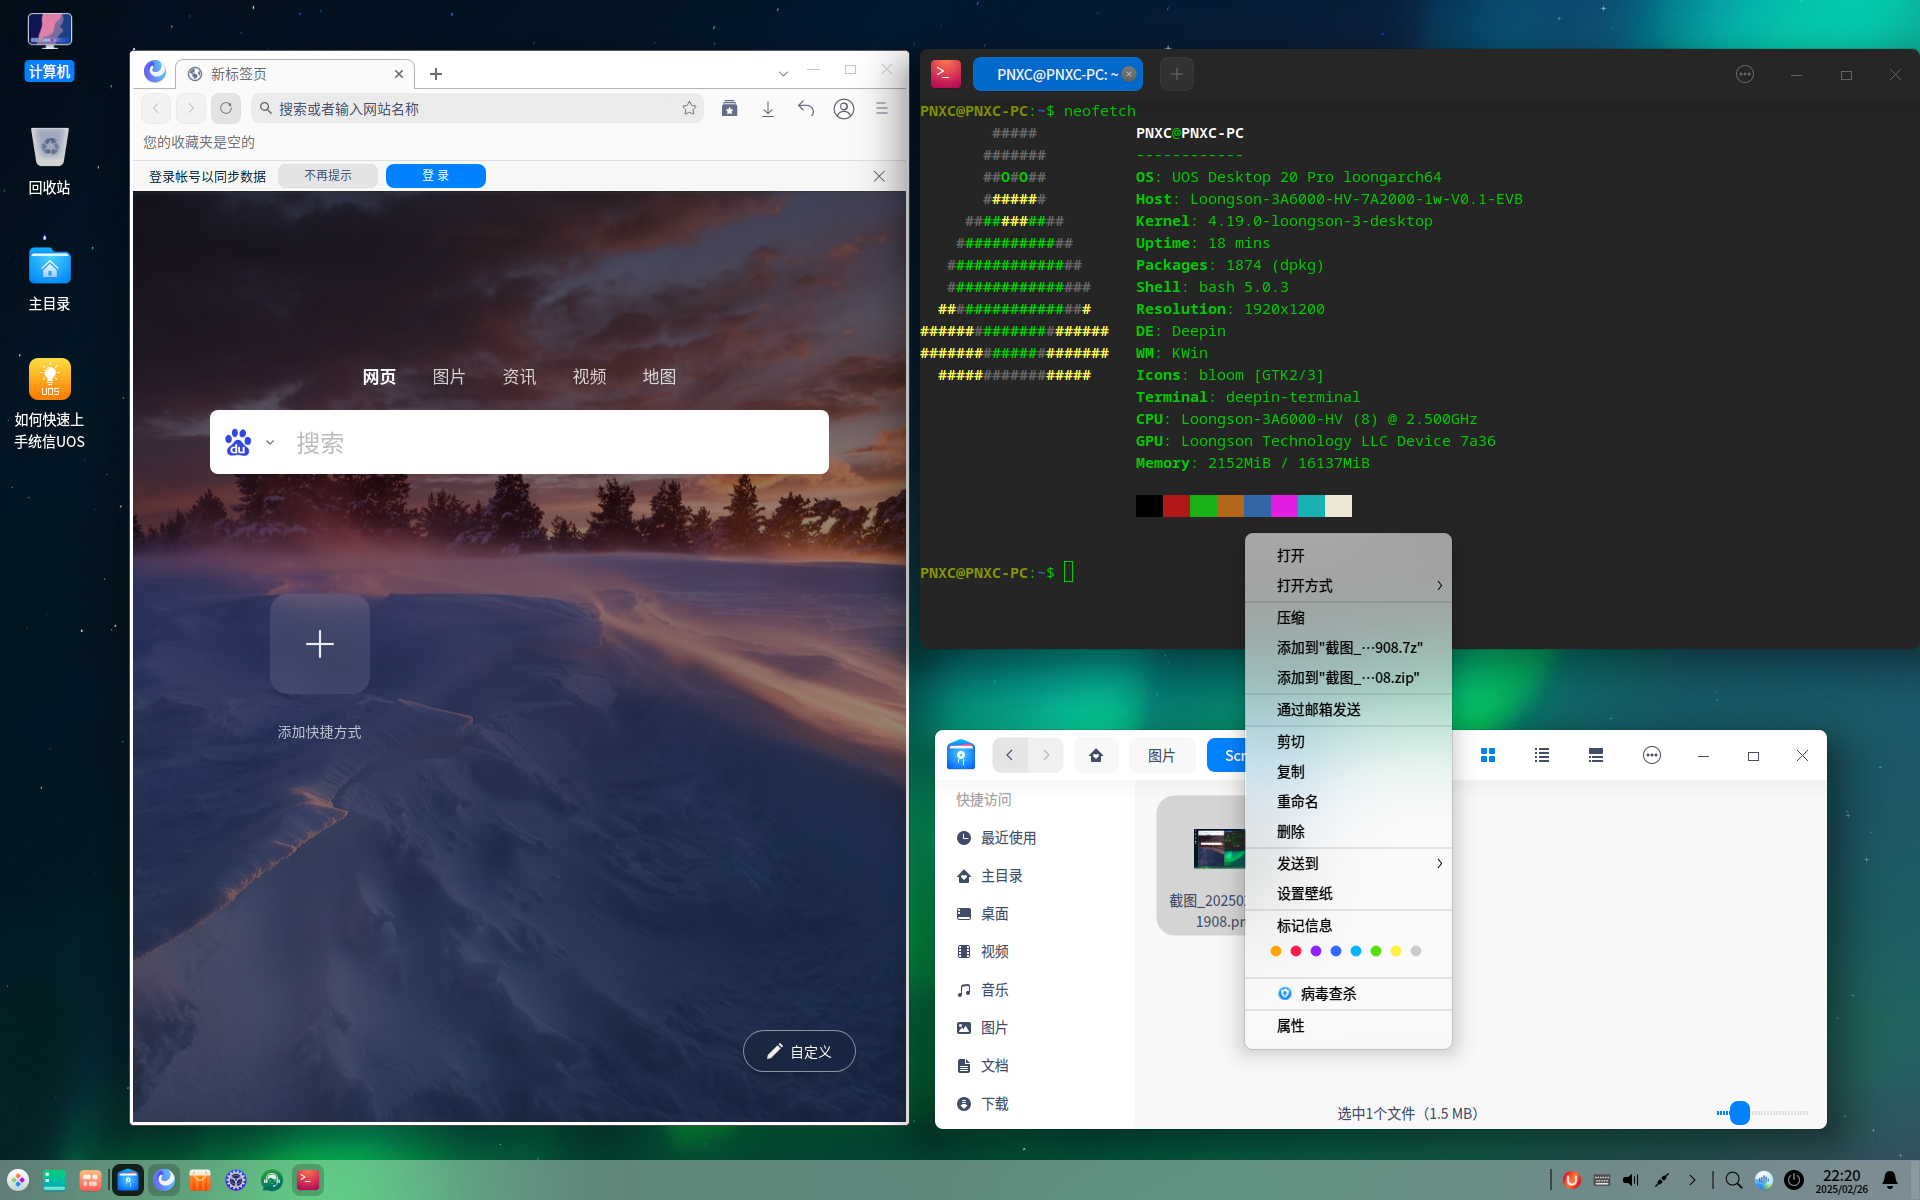Click the 不再提示 button
The height and width of the screenshot is (1200, 1920).
pos(328,176)
